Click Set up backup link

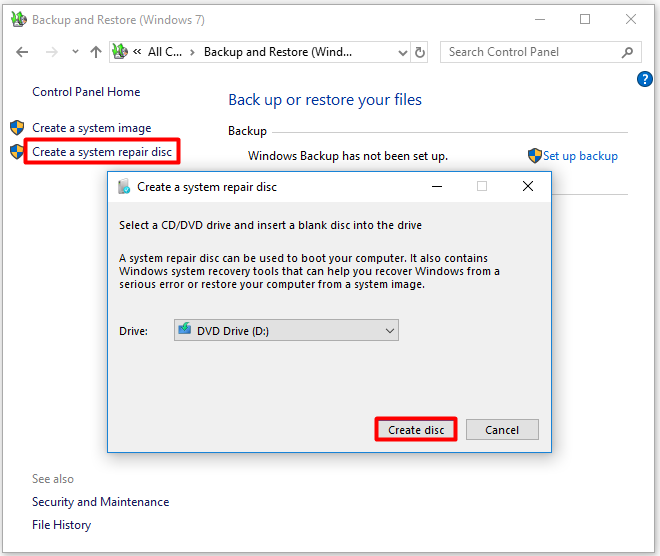point(580,156)
